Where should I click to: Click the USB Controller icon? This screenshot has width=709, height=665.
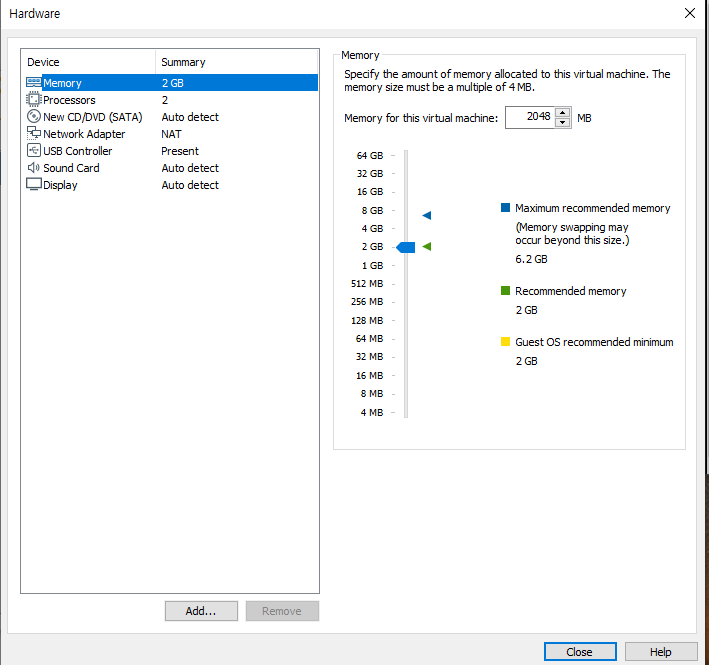(x=34, y=151)
